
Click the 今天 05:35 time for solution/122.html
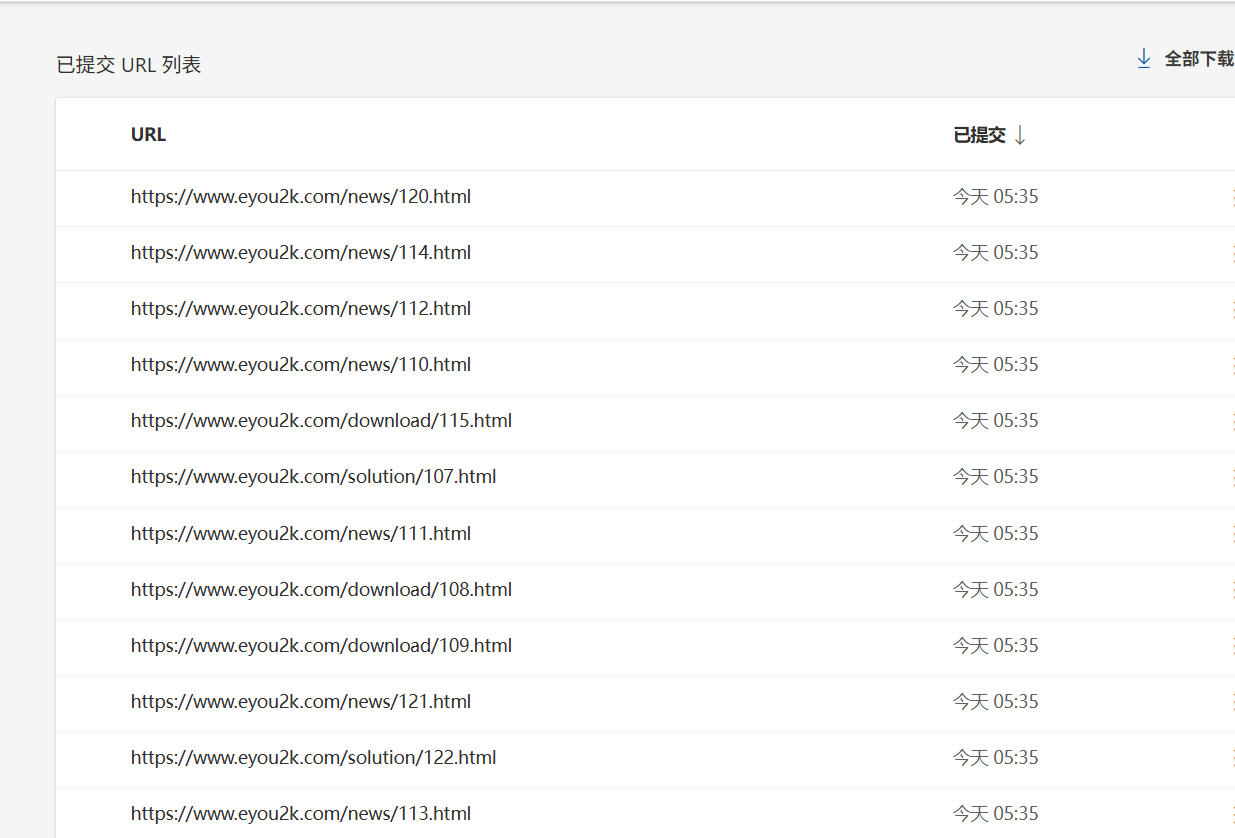coord(996,758)
